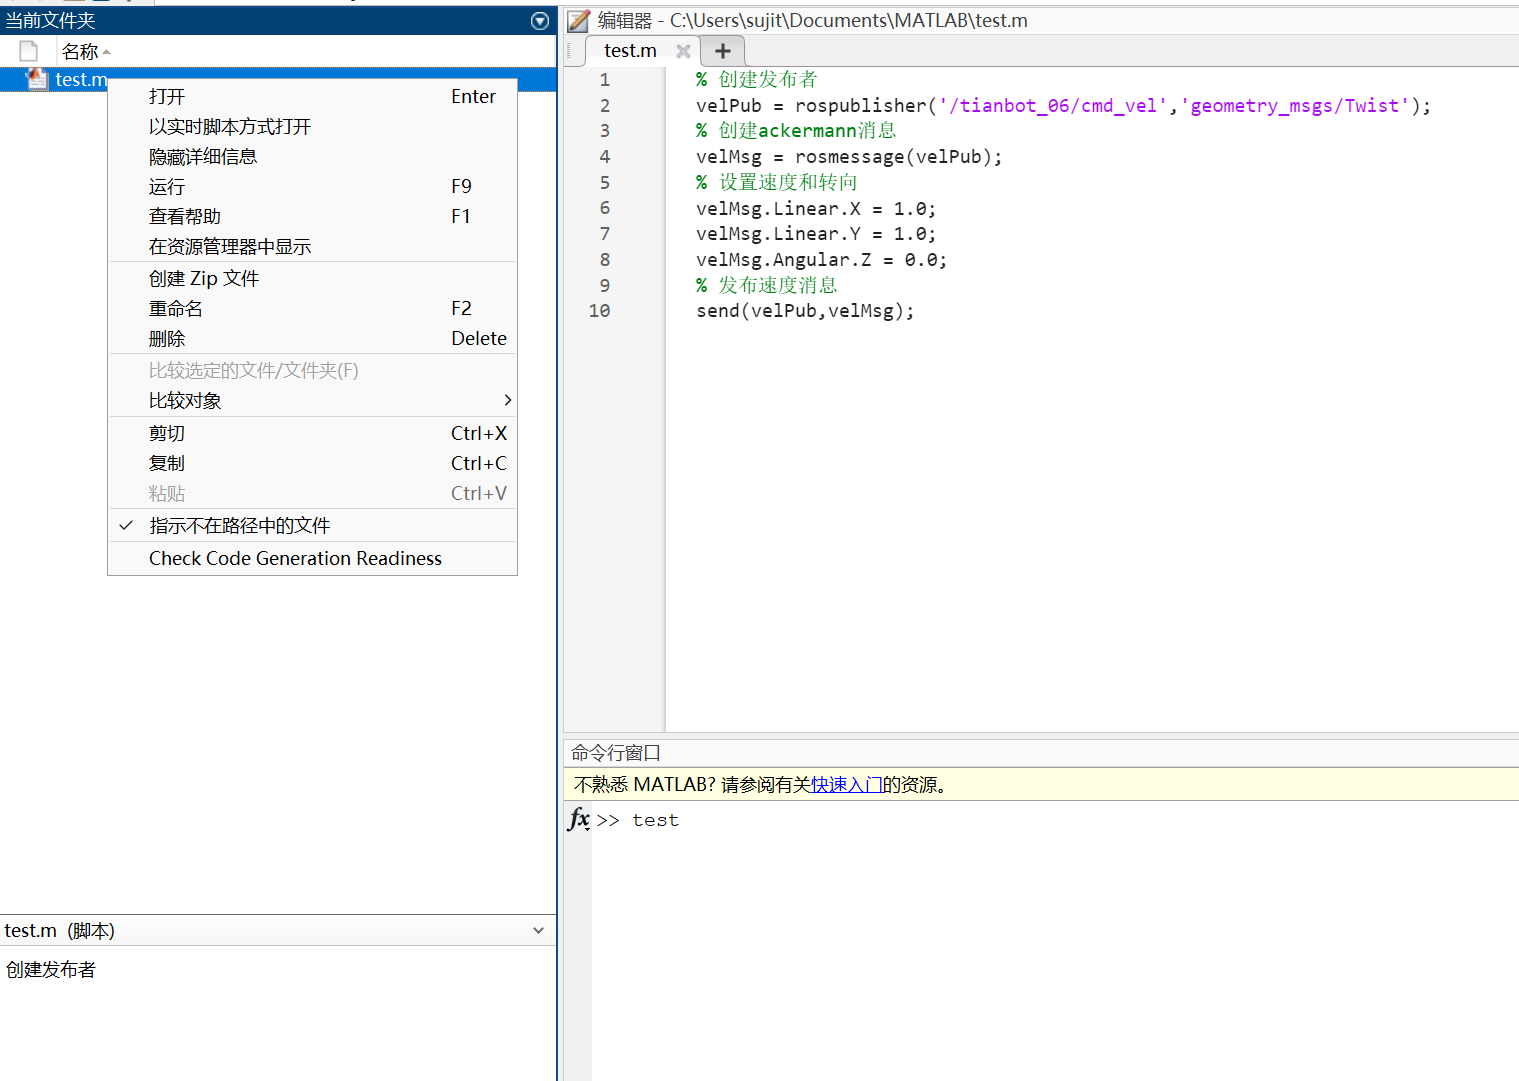1519x1081 pixels.
Task: Click the % 设置速度和转向 comment line
Action: pos(776,182)
